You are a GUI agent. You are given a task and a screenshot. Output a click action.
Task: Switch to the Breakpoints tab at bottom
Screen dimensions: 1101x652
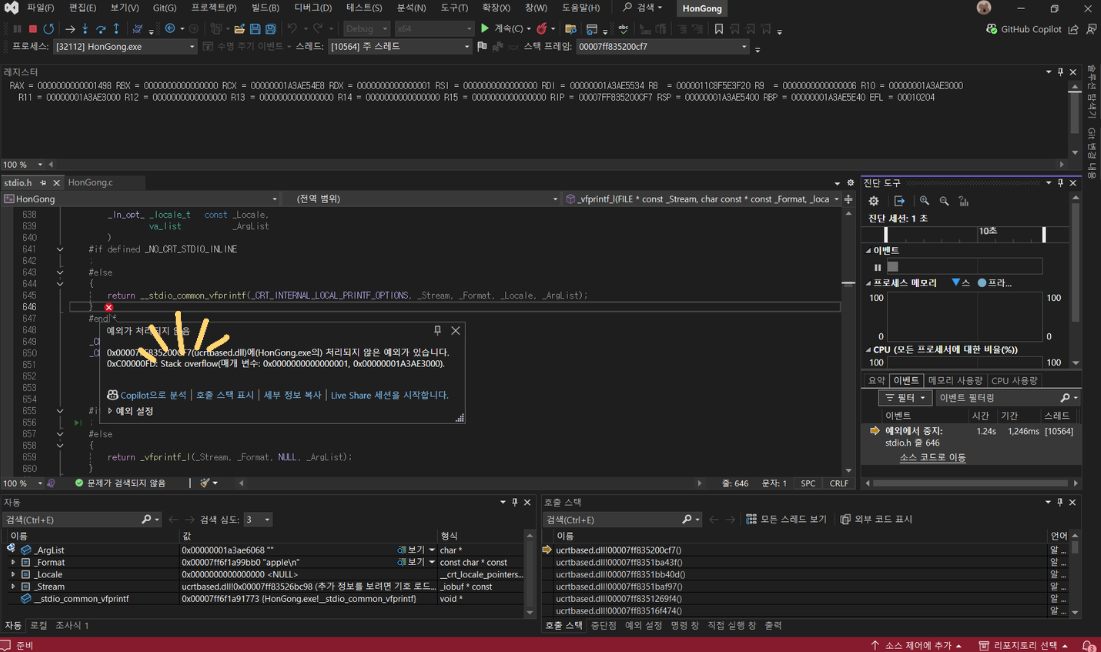[x=603, y=625]
